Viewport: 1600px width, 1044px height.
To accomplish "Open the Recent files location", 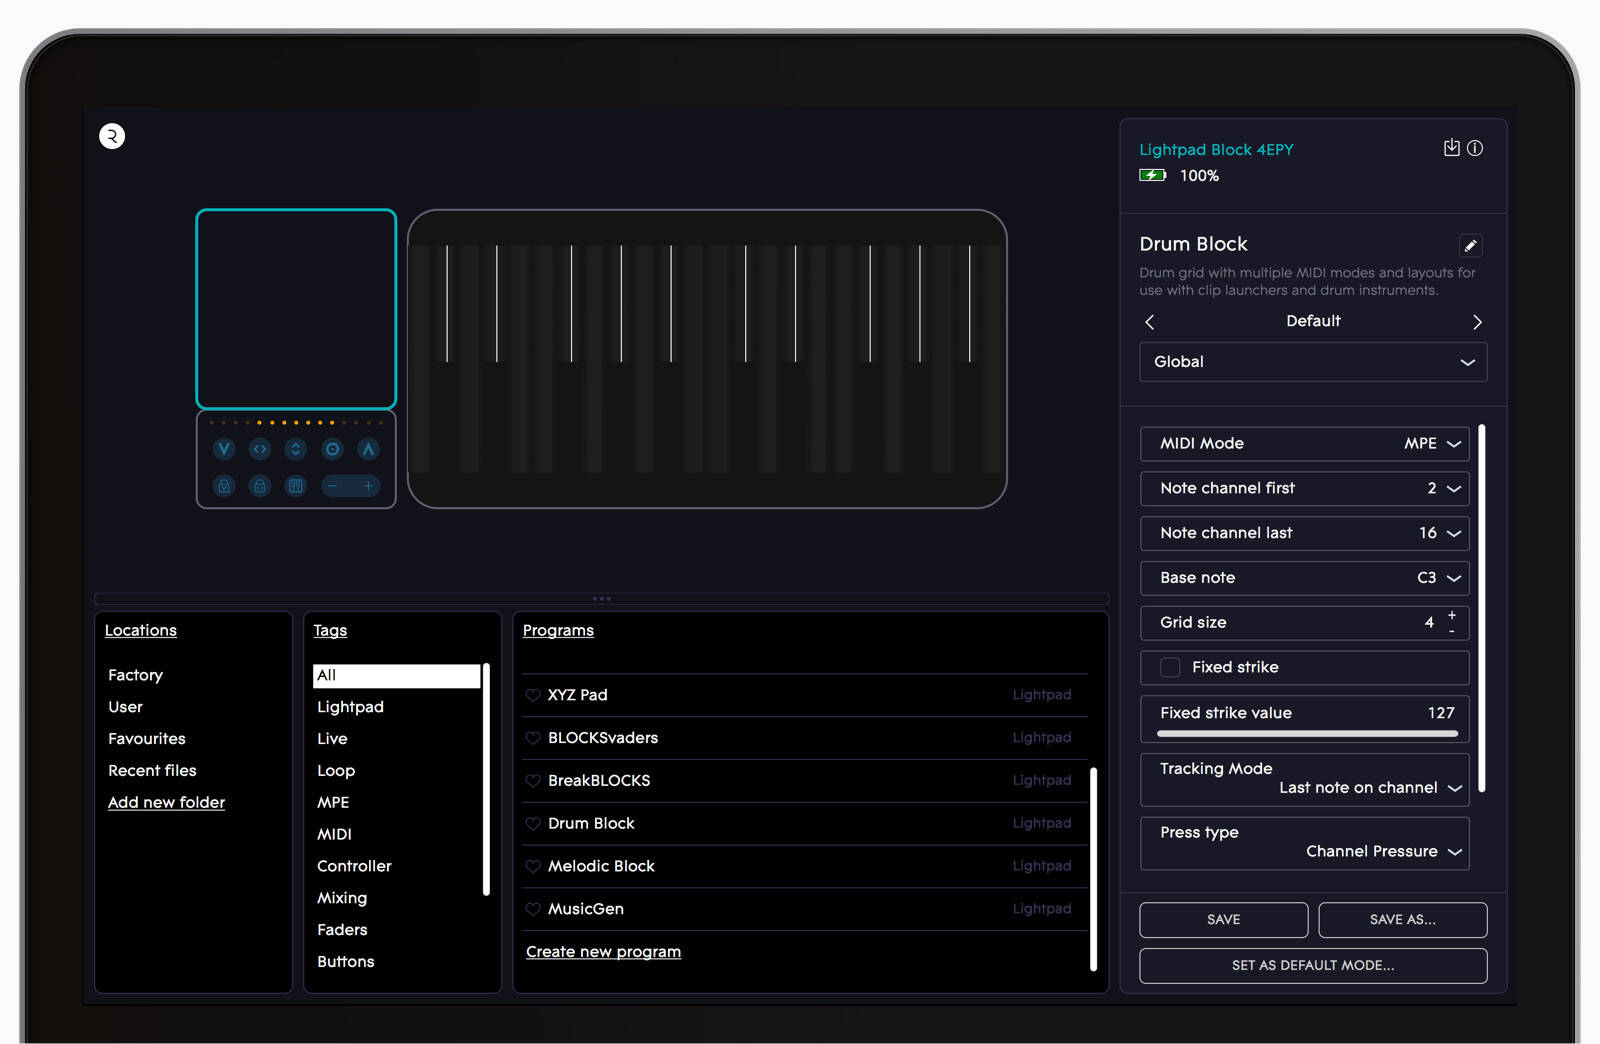I will pos(152,771).
